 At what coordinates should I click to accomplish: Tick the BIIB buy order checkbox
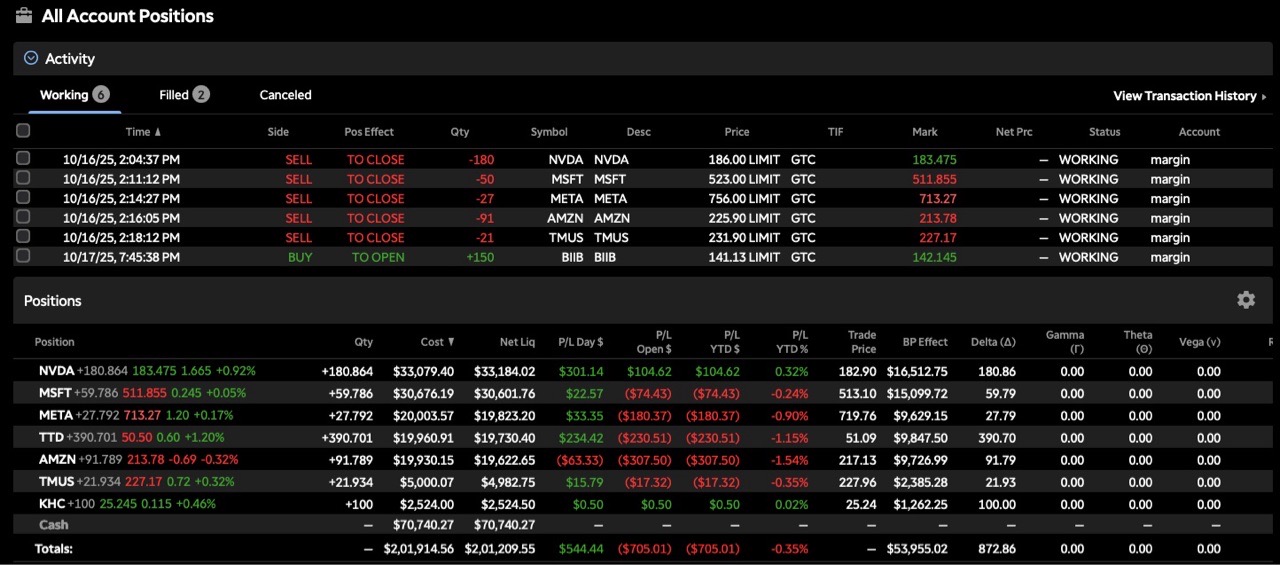coord(23,256)
